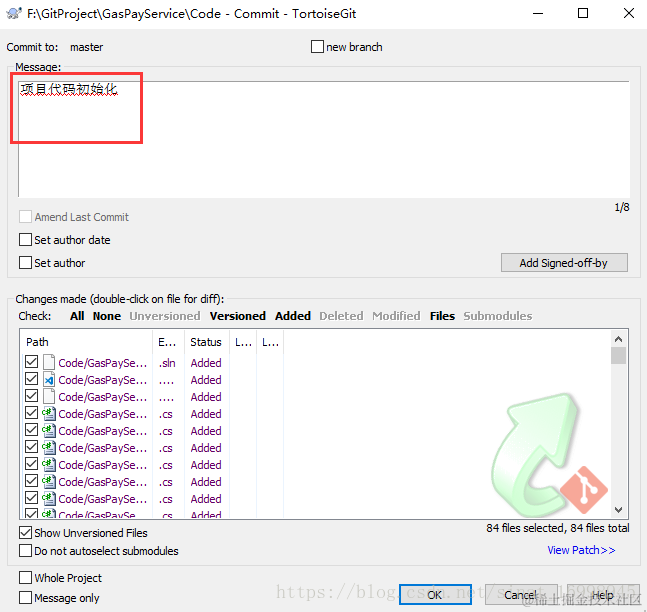Click None to uncheck all files
The image size is (647, 612).
(x=106, y=316)
